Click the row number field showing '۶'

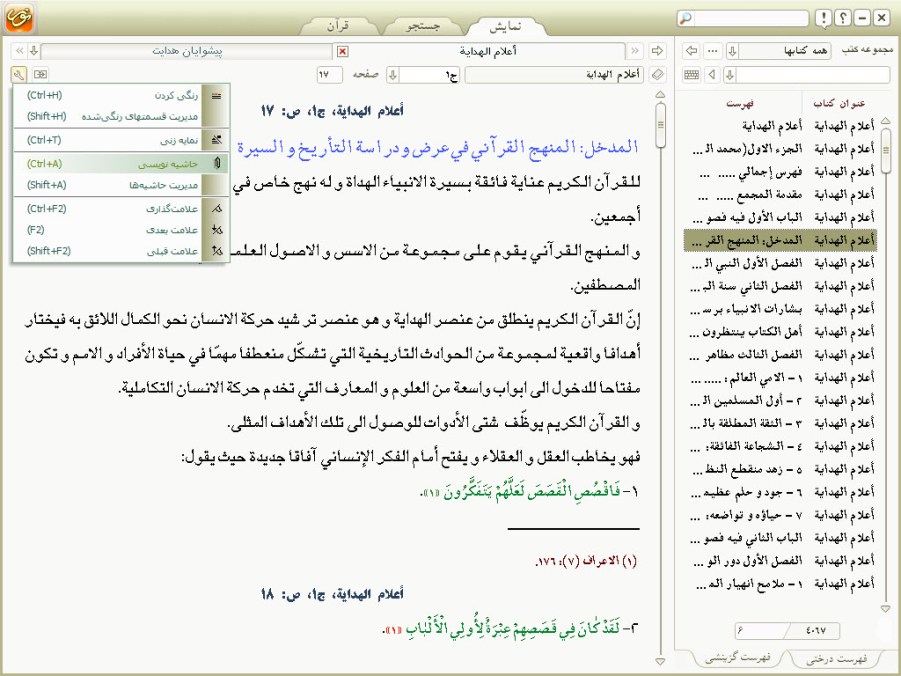click(762, 631)
